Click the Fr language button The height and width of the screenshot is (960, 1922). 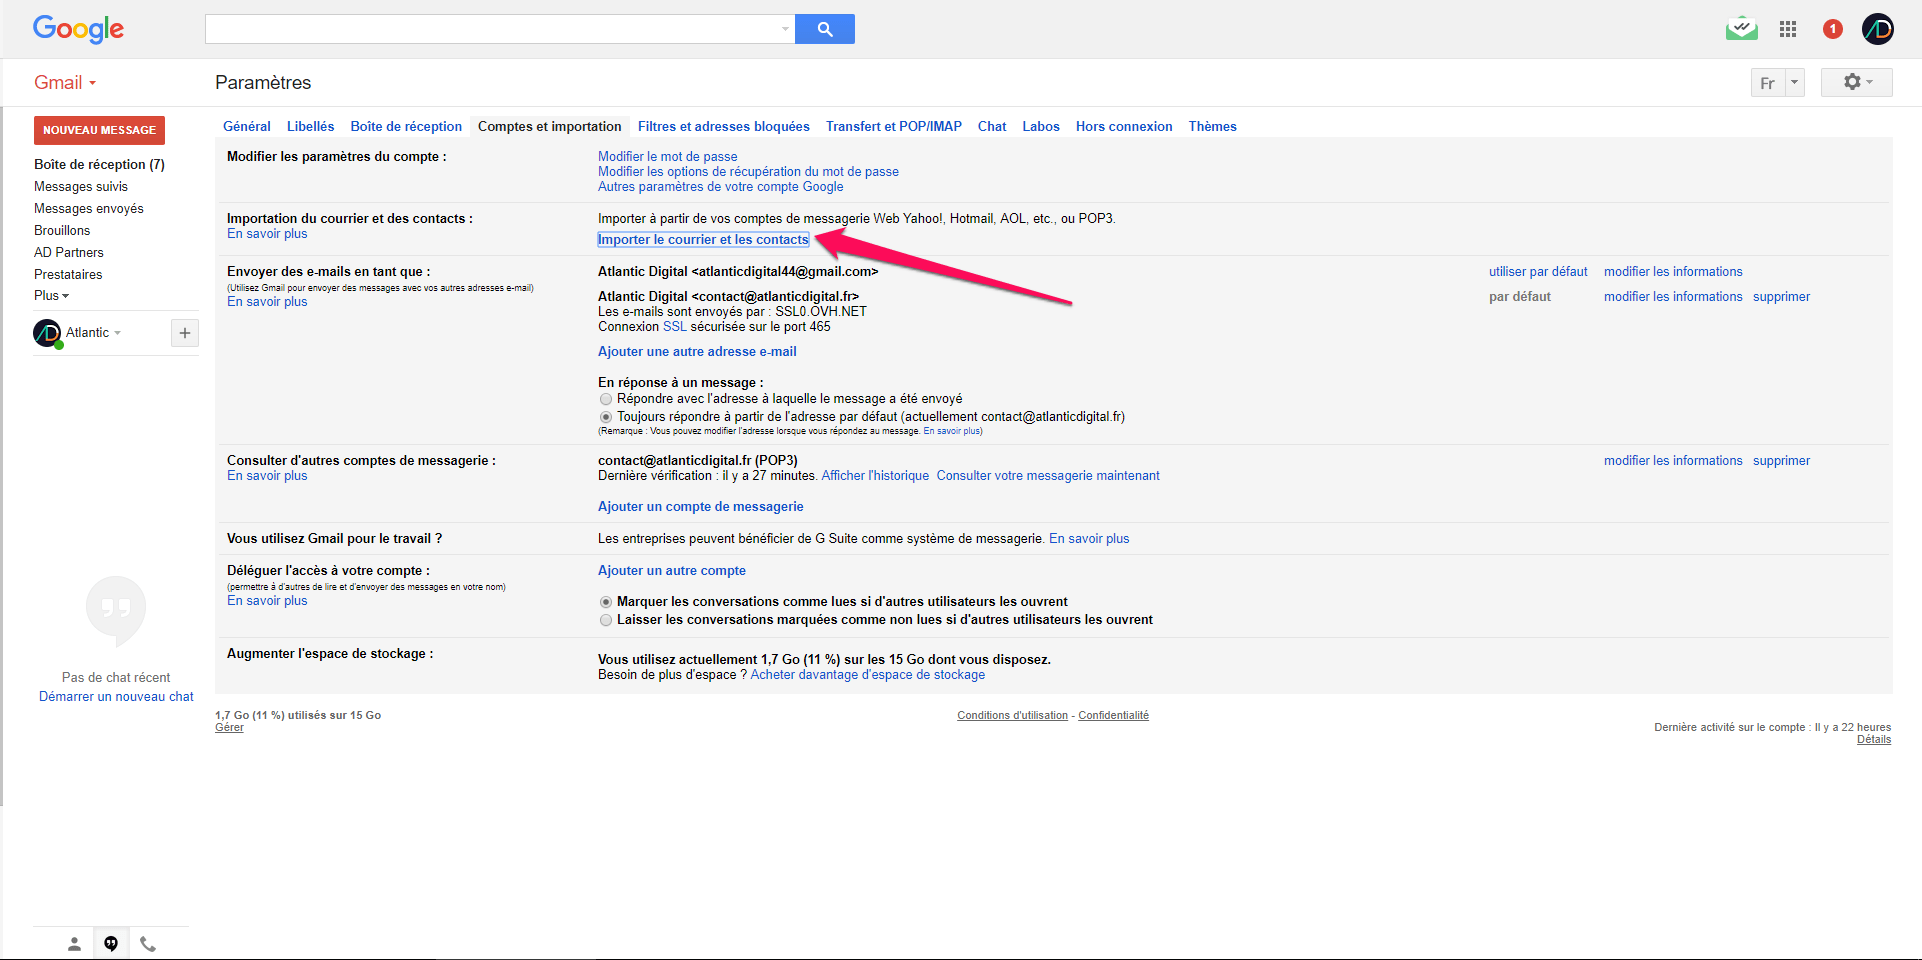(1768, 82)
